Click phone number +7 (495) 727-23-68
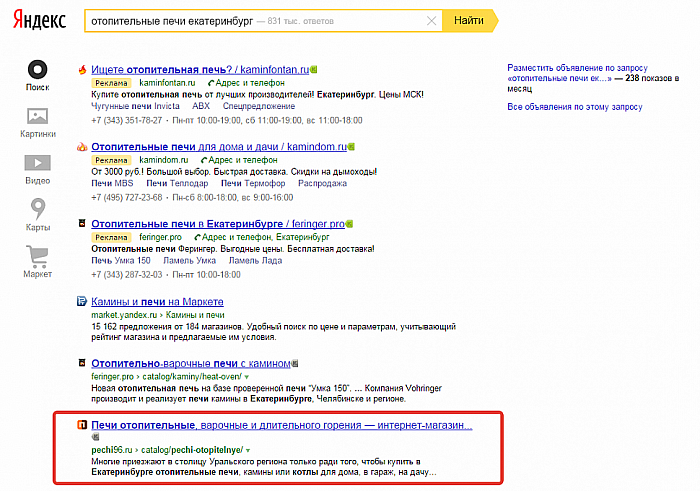The width and height of the screenshot is (700, 491). 126,198
